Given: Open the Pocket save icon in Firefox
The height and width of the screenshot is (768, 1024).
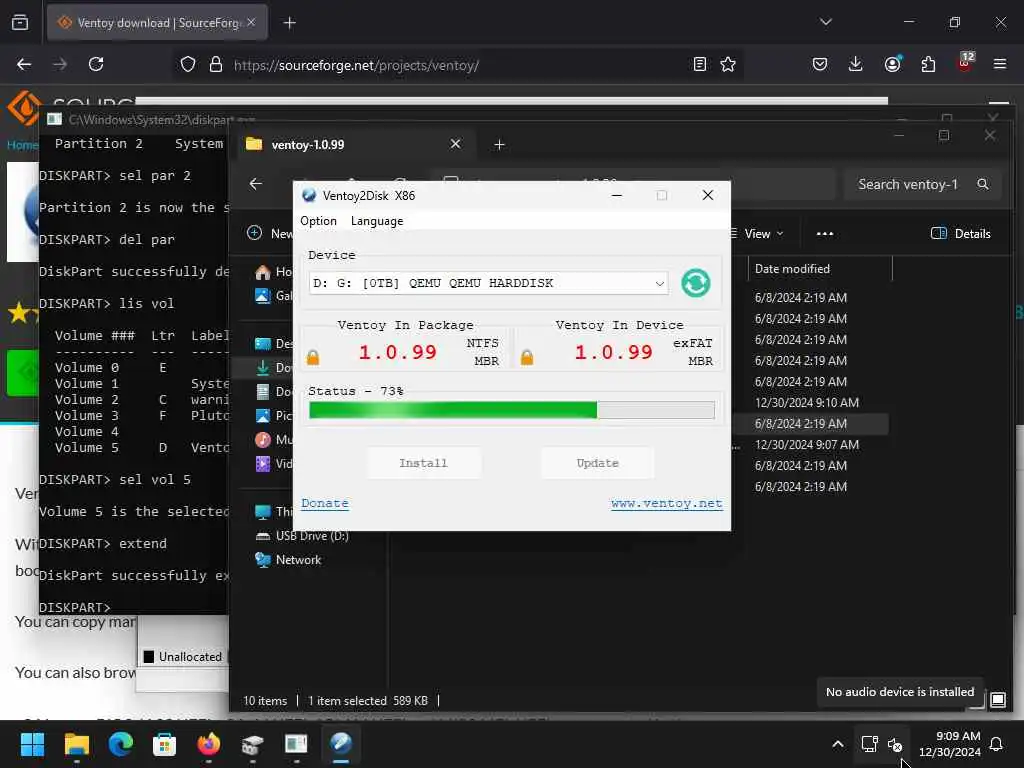Looking at the screenshot, I should tap(820, 64).
